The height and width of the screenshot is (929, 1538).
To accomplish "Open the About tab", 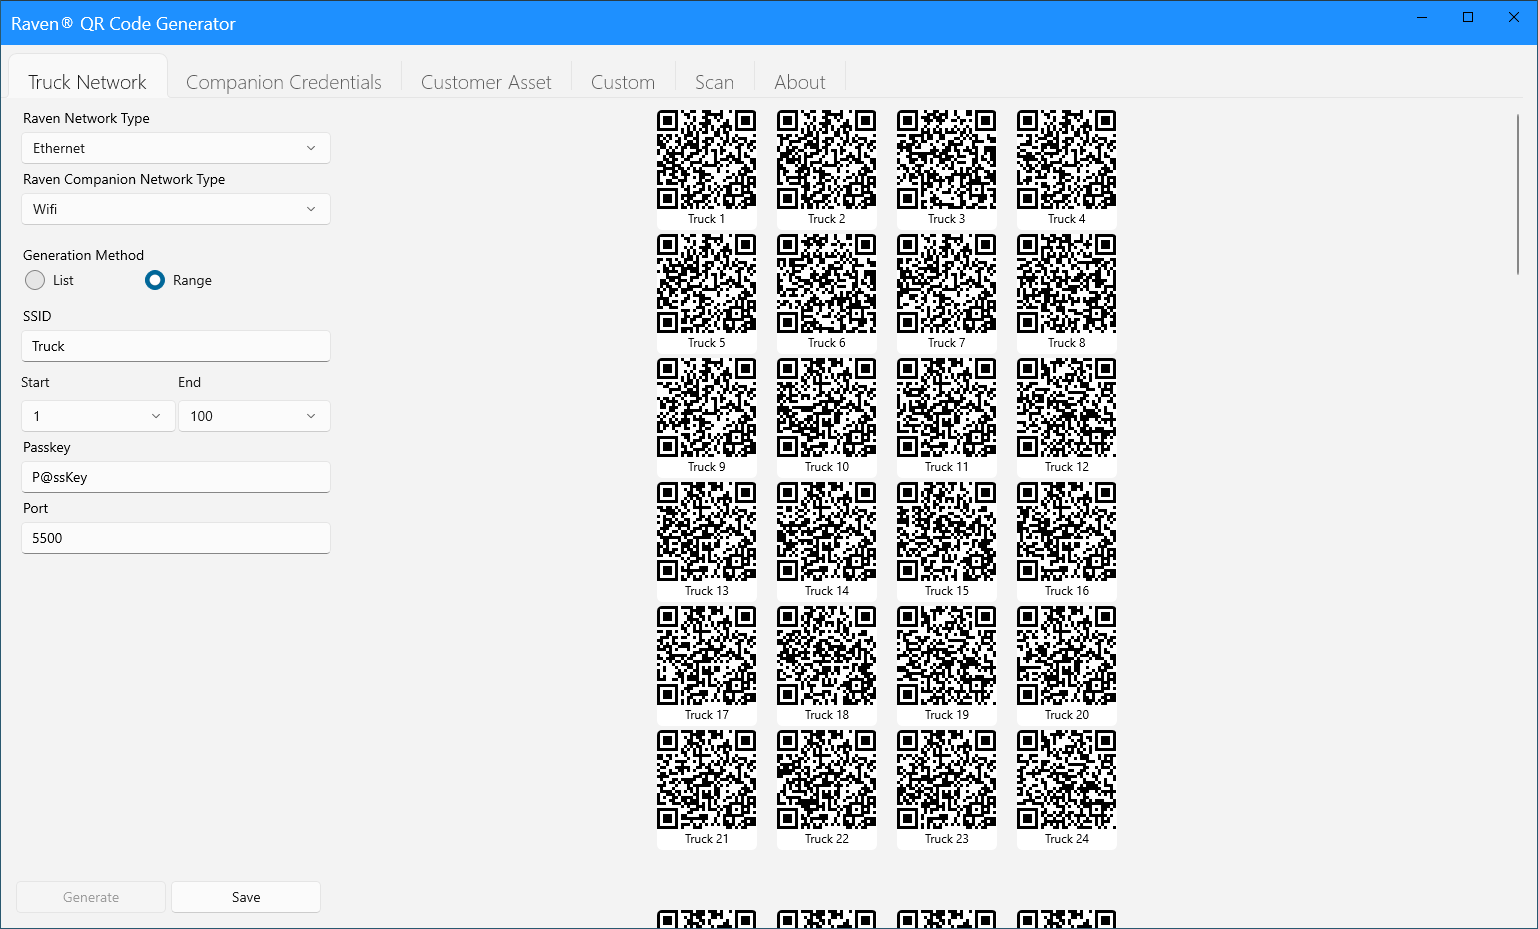I will pyautogui.click(x=800, y=82).
